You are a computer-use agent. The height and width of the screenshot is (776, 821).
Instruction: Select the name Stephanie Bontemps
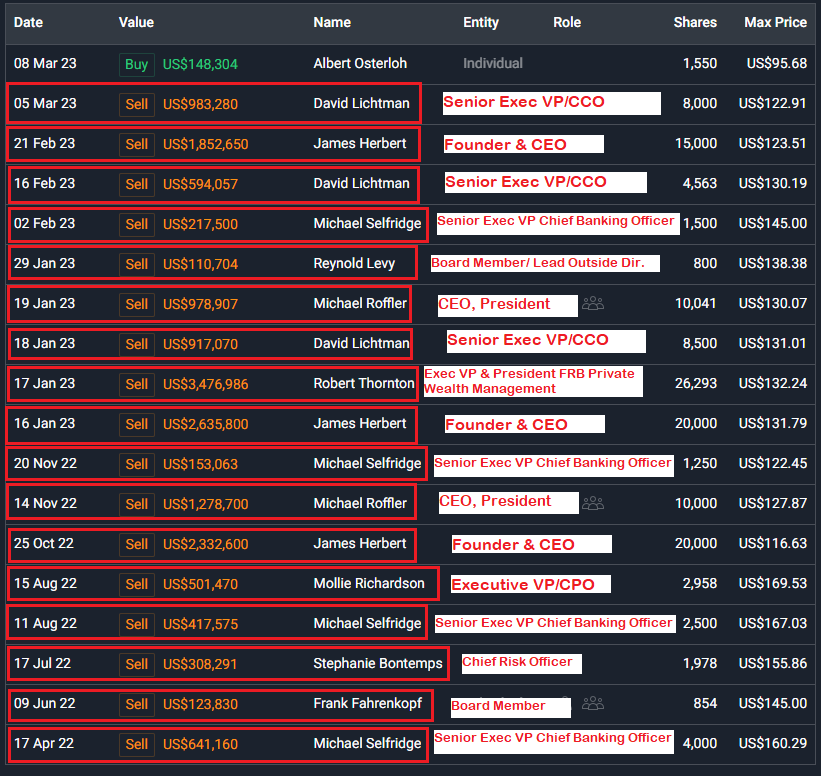click(378, 663)
